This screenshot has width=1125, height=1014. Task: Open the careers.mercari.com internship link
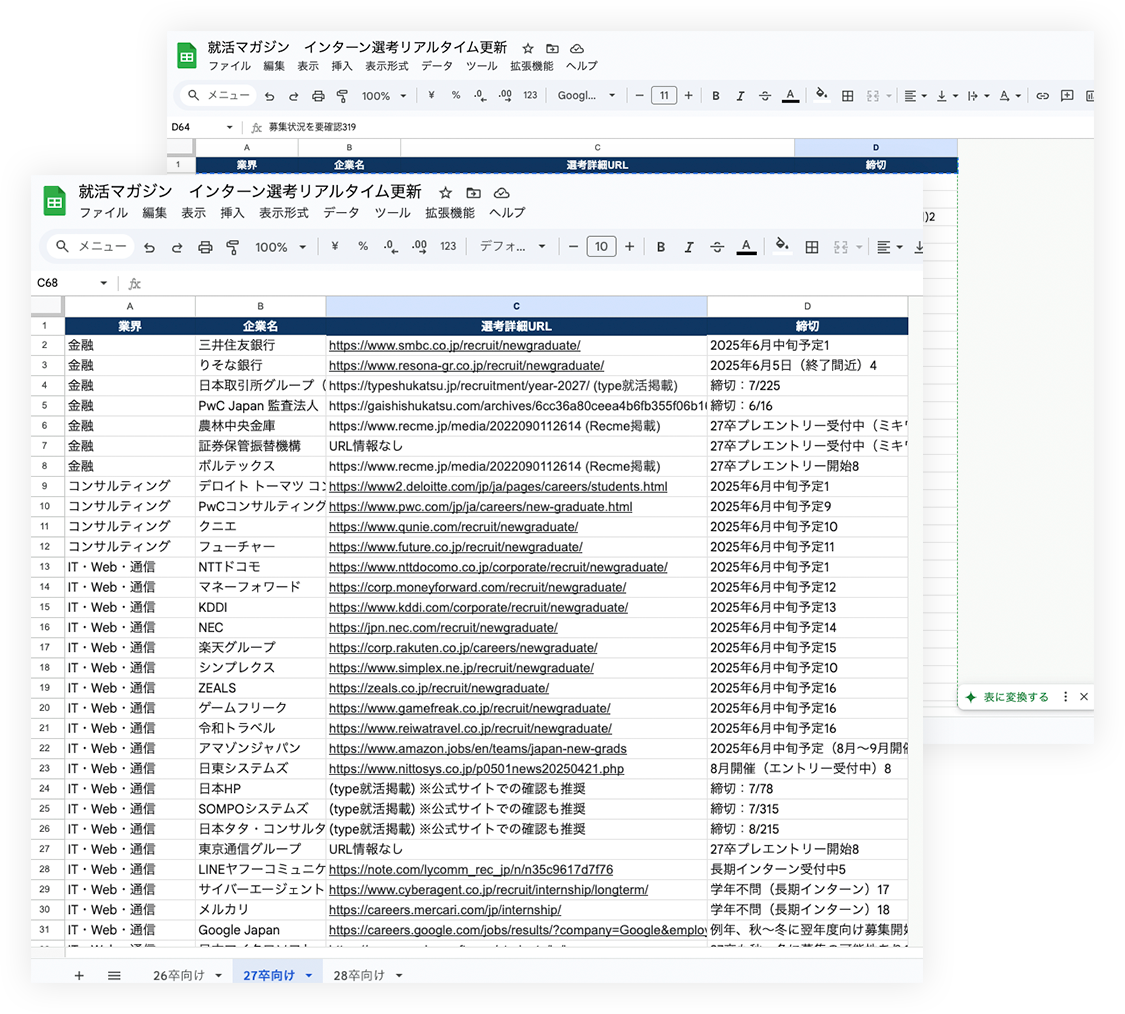pyautogui.click(x=445, y=910)
